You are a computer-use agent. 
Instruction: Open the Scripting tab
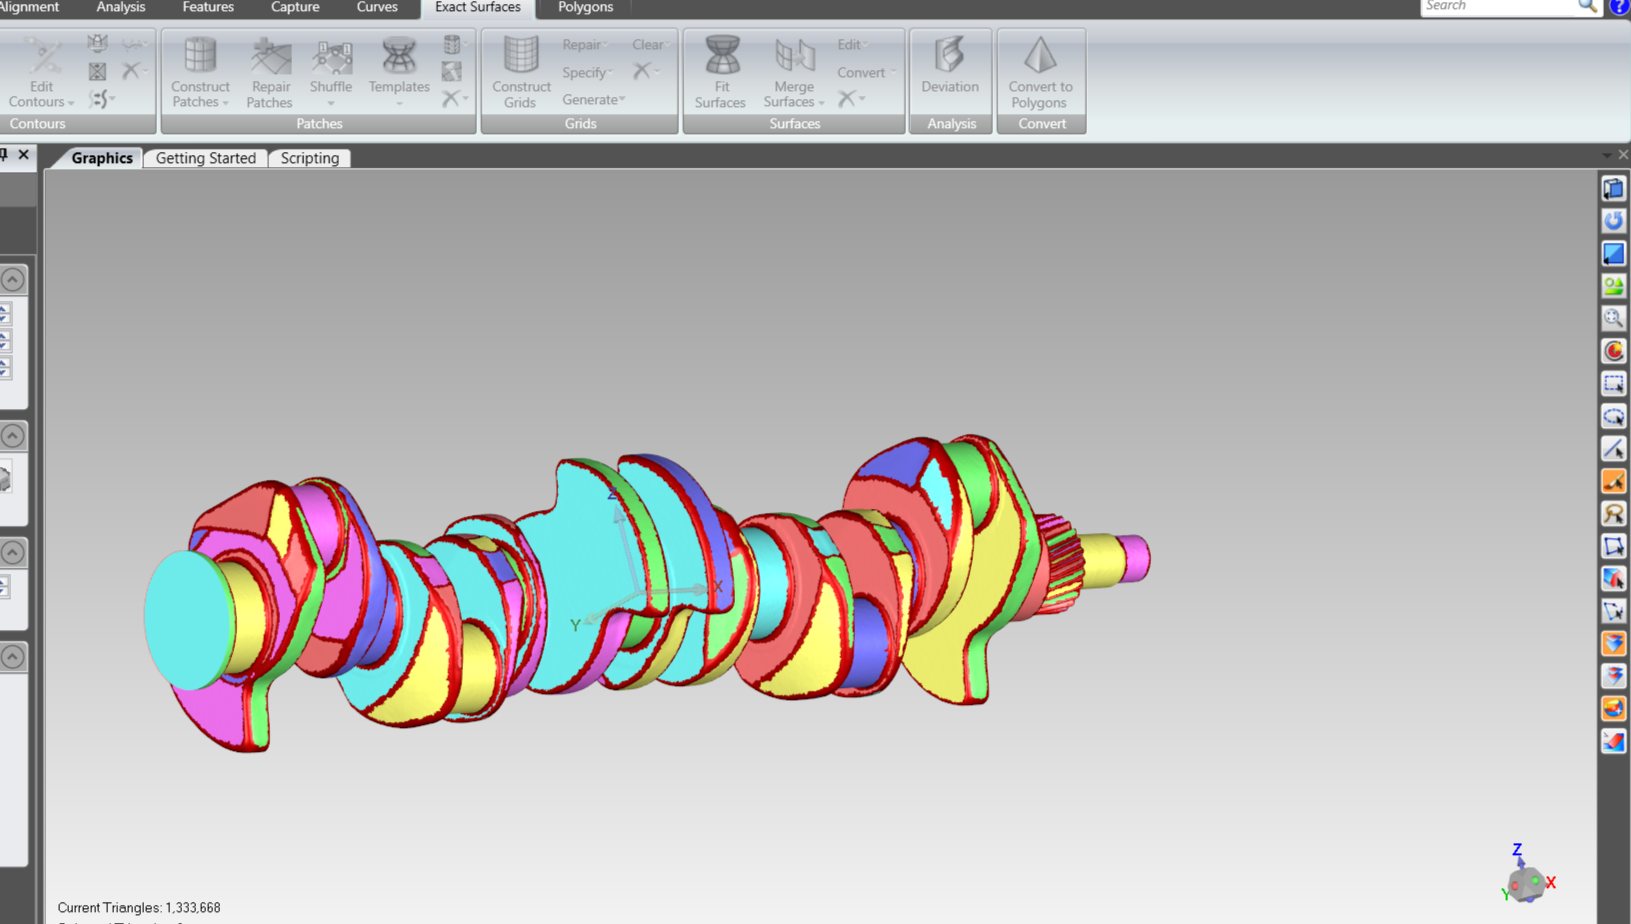[x=310, y=158]
